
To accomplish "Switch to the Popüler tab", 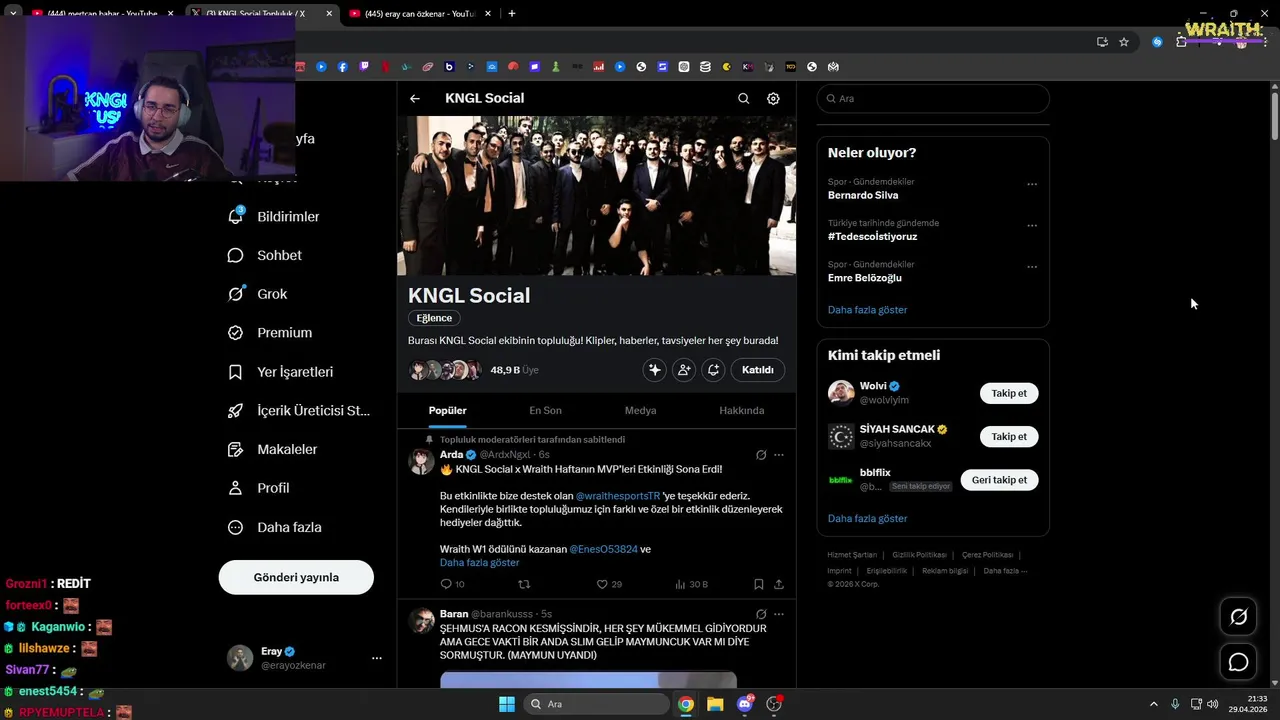I will click(x=448, y=410).
